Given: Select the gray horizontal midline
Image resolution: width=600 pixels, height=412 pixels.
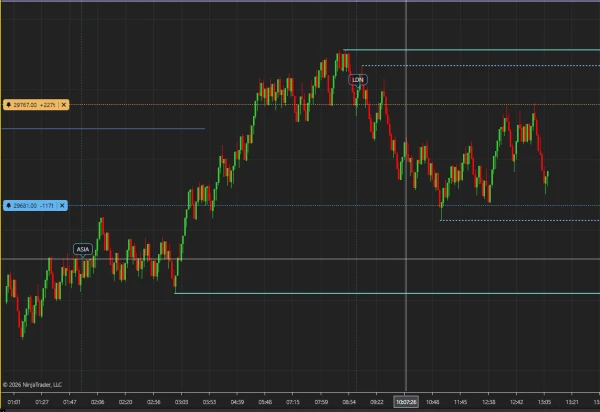Looking at the screenshot, I should click(300, 259).
